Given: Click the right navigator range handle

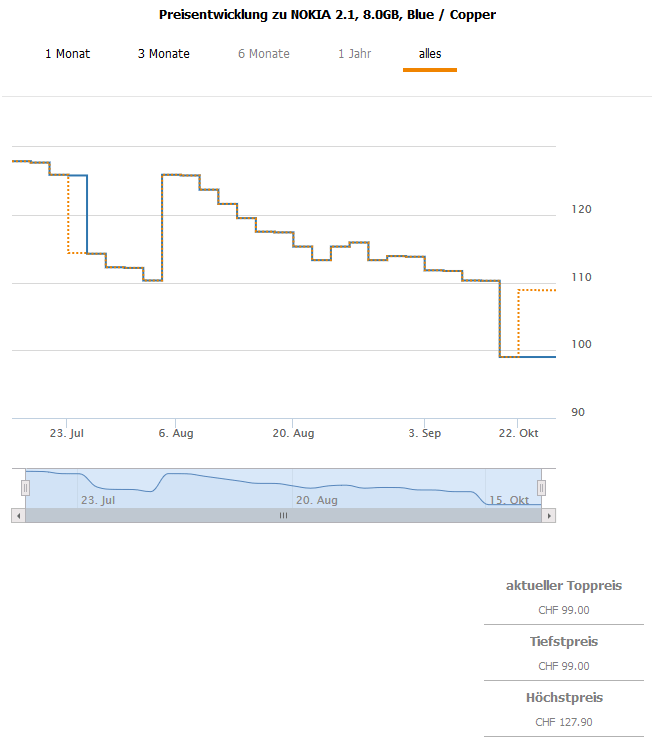Looking at the screenshot, I should 541,487.
